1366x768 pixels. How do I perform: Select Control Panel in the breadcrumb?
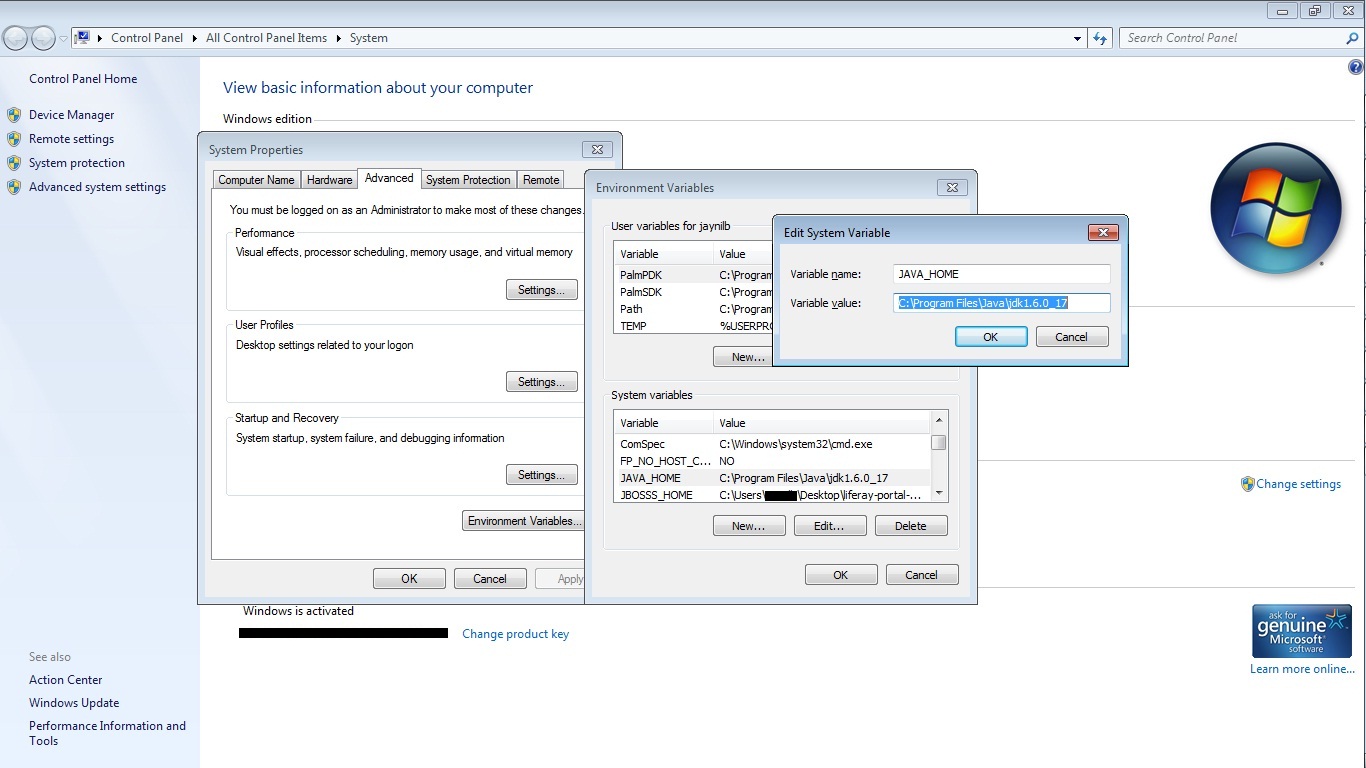click(x=147, y=38)
